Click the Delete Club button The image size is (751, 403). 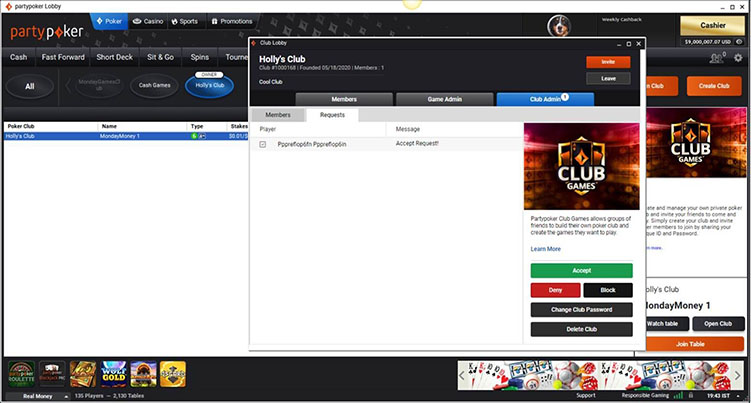(581, 329)
